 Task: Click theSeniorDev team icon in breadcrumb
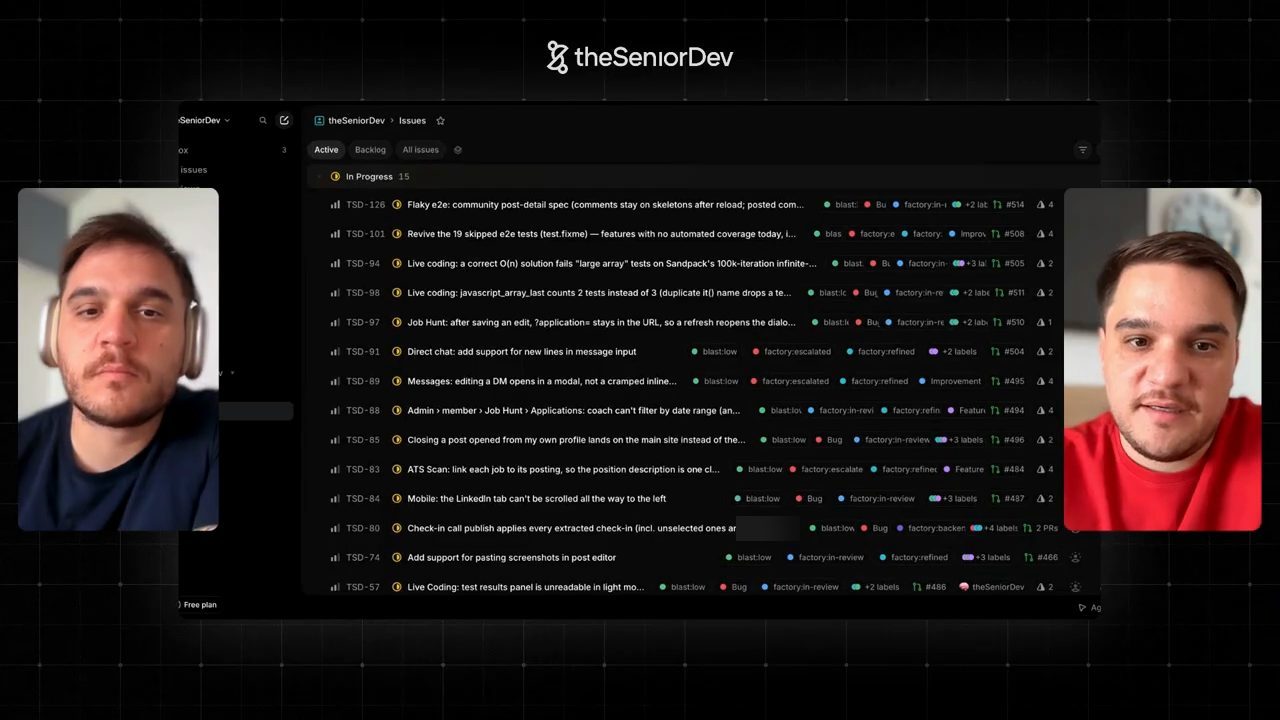click(x=319, y=121)
